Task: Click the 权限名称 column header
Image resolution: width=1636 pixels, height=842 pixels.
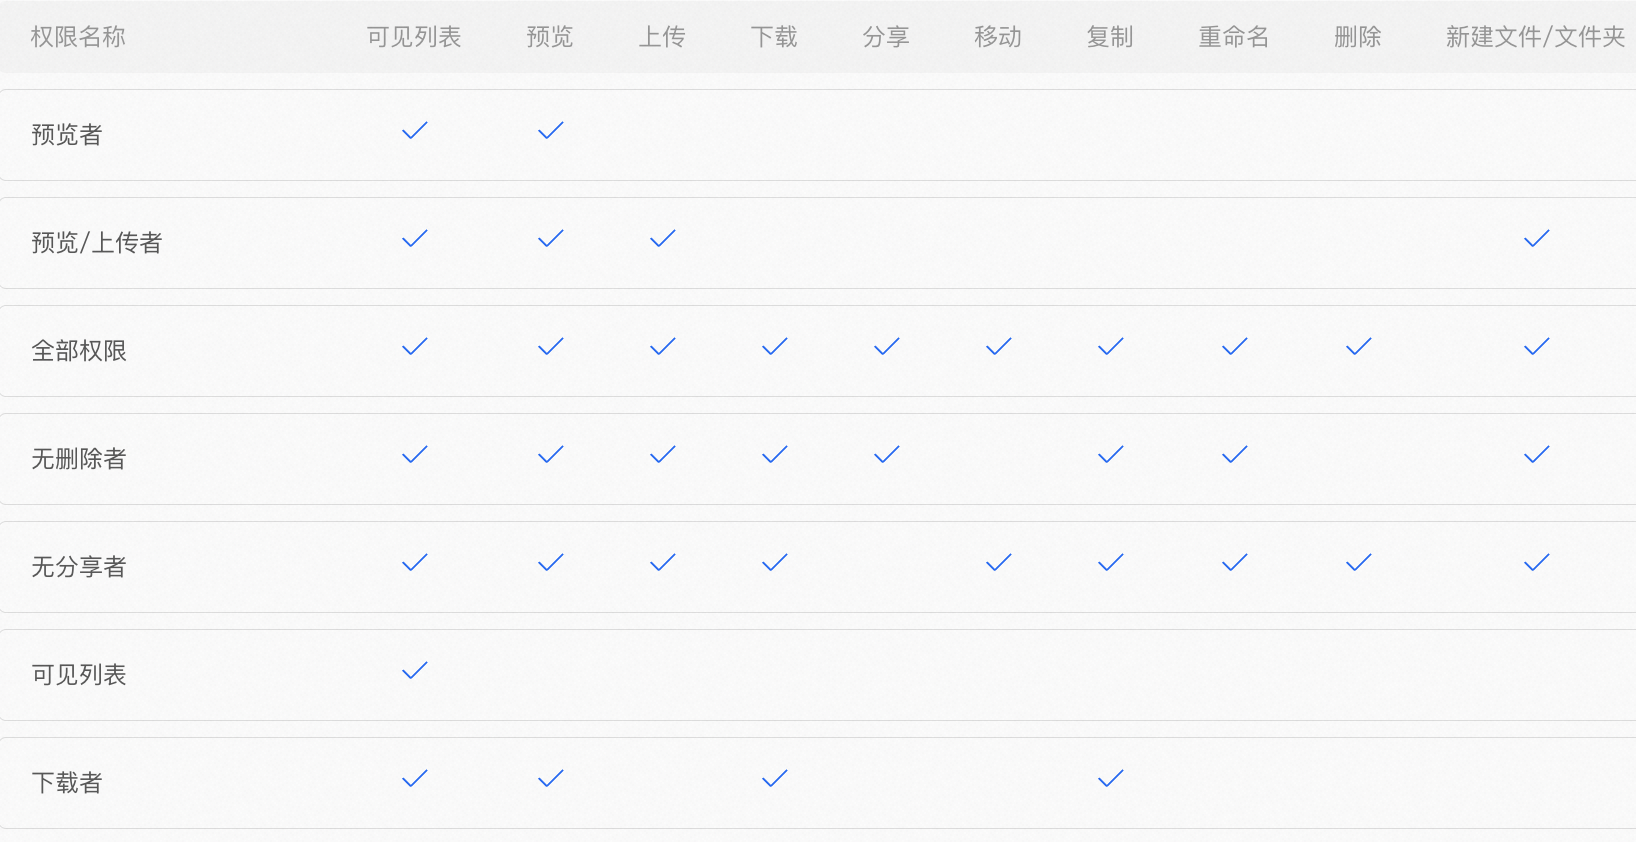Action: 78,37
